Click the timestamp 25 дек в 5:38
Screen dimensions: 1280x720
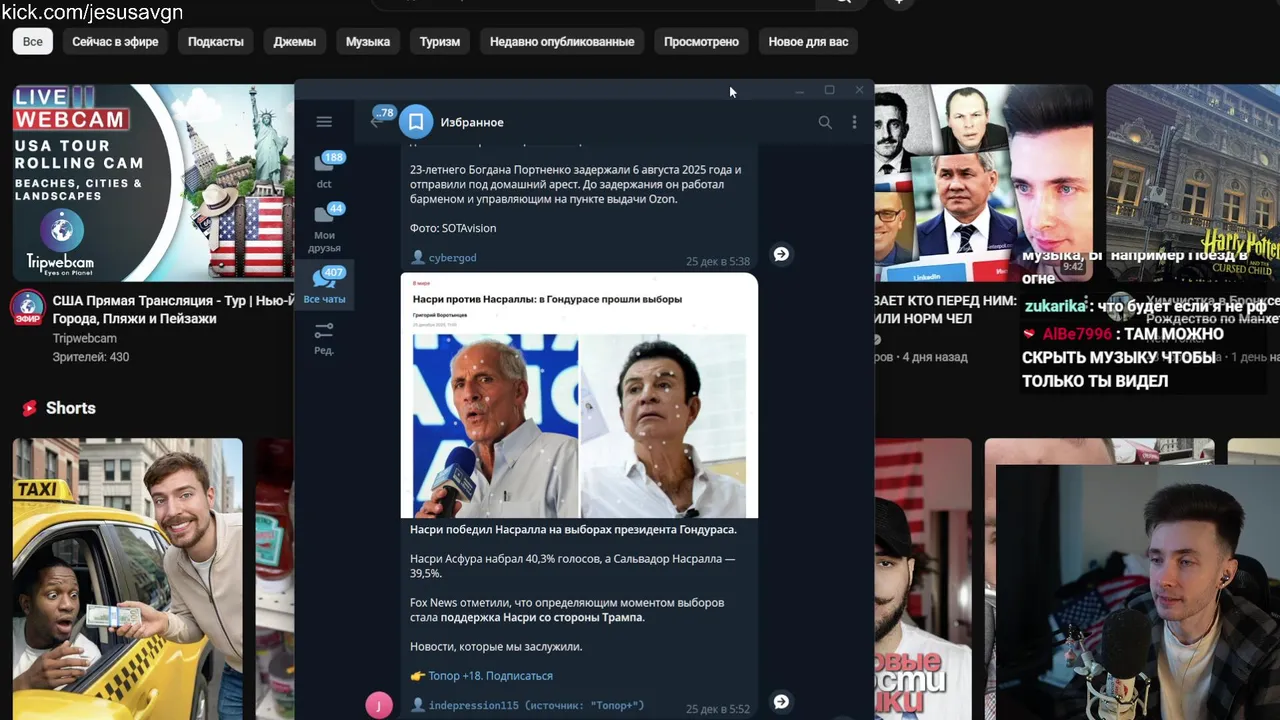tap(717, 261)
